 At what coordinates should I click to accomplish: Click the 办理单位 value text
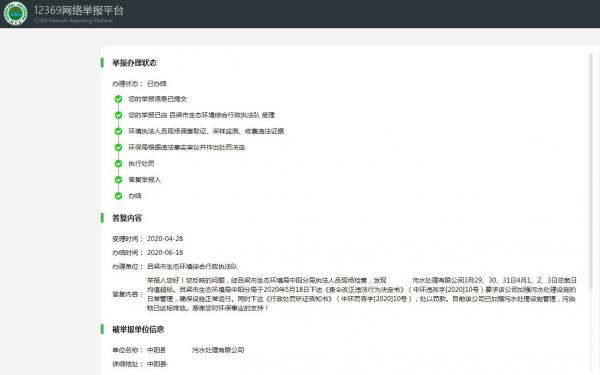pos(192,267)
